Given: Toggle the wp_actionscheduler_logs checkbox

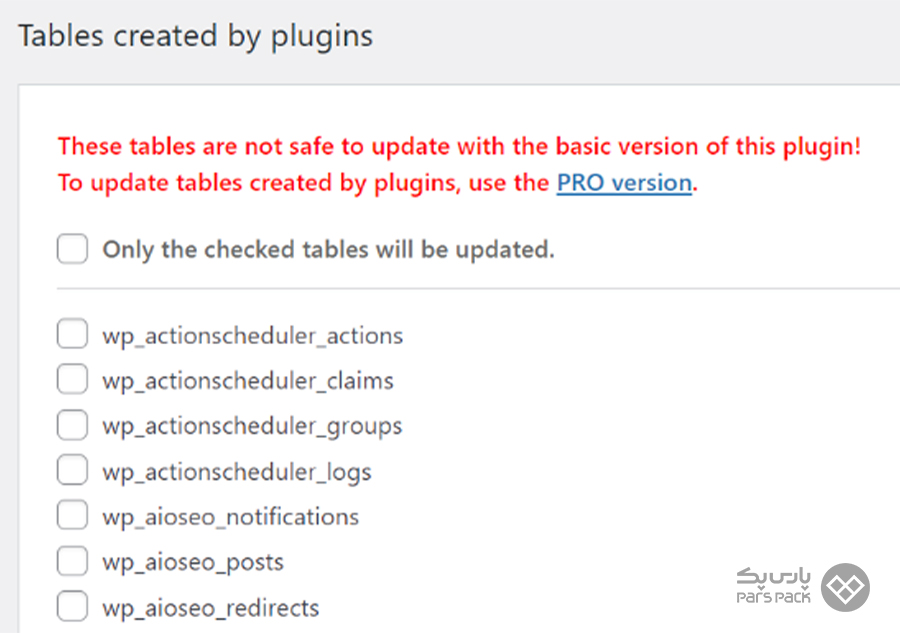Looking at the screenshot, I should (x=72, y=470).
